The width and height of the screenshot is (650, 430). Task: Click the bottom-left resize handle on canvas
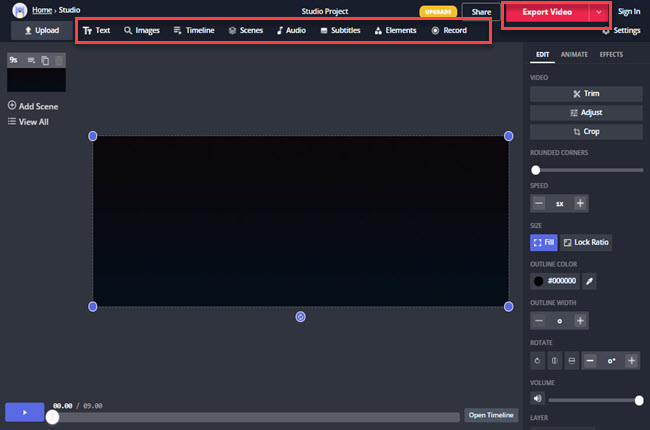93,306
